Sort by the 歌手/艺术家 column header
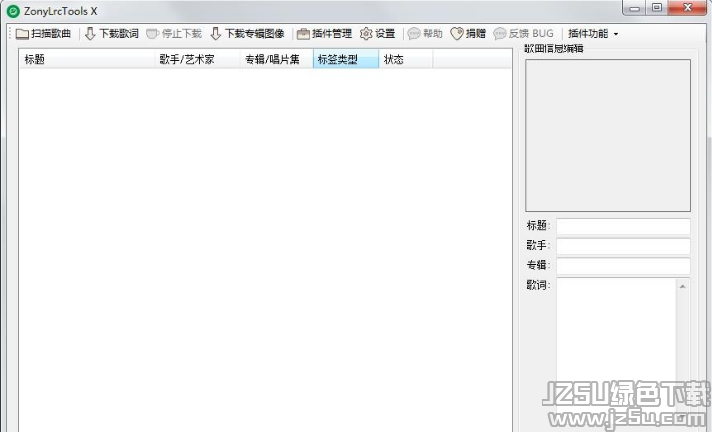Screen dimensions: 712x432 click(198, 60)
